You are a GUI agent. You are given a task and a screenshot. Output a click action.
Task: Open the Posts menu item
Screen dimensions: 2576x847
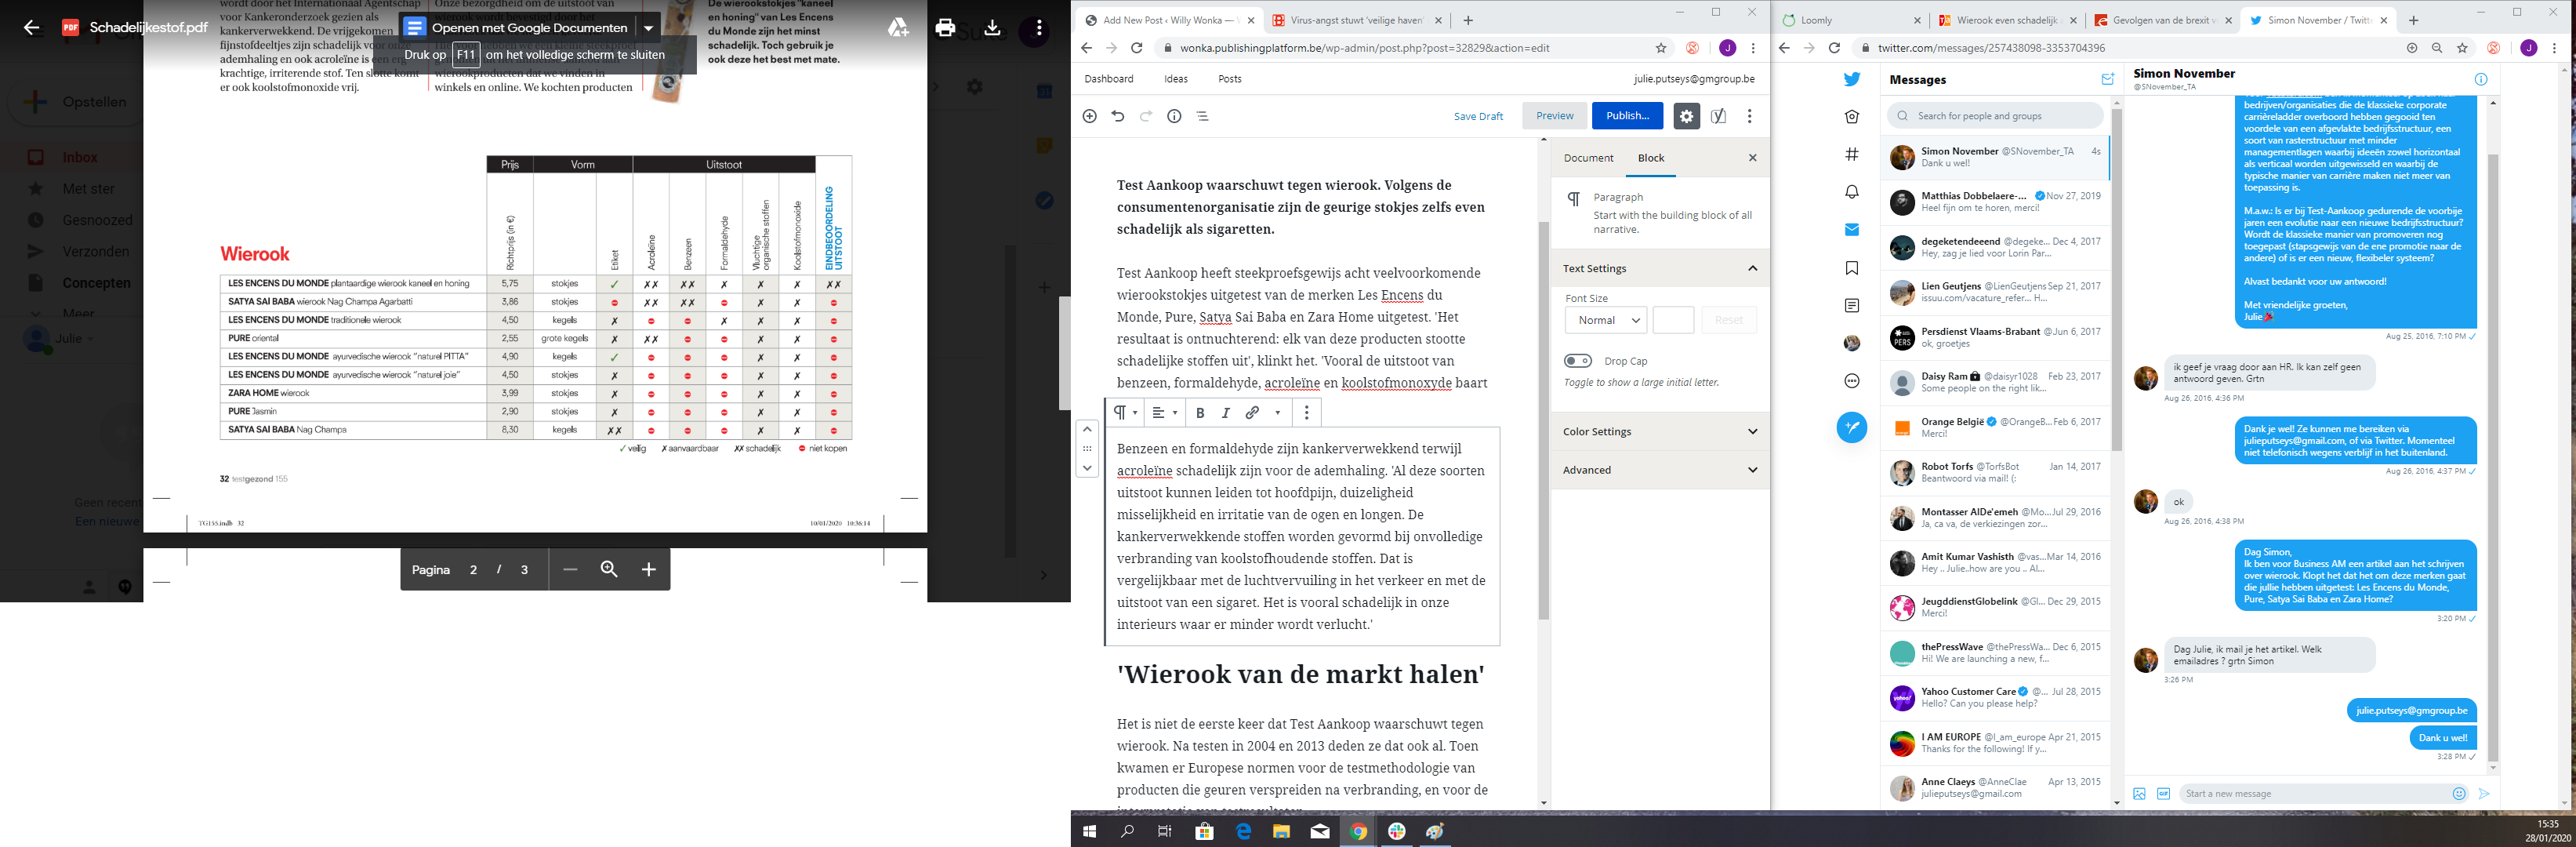click(1229, 79)
